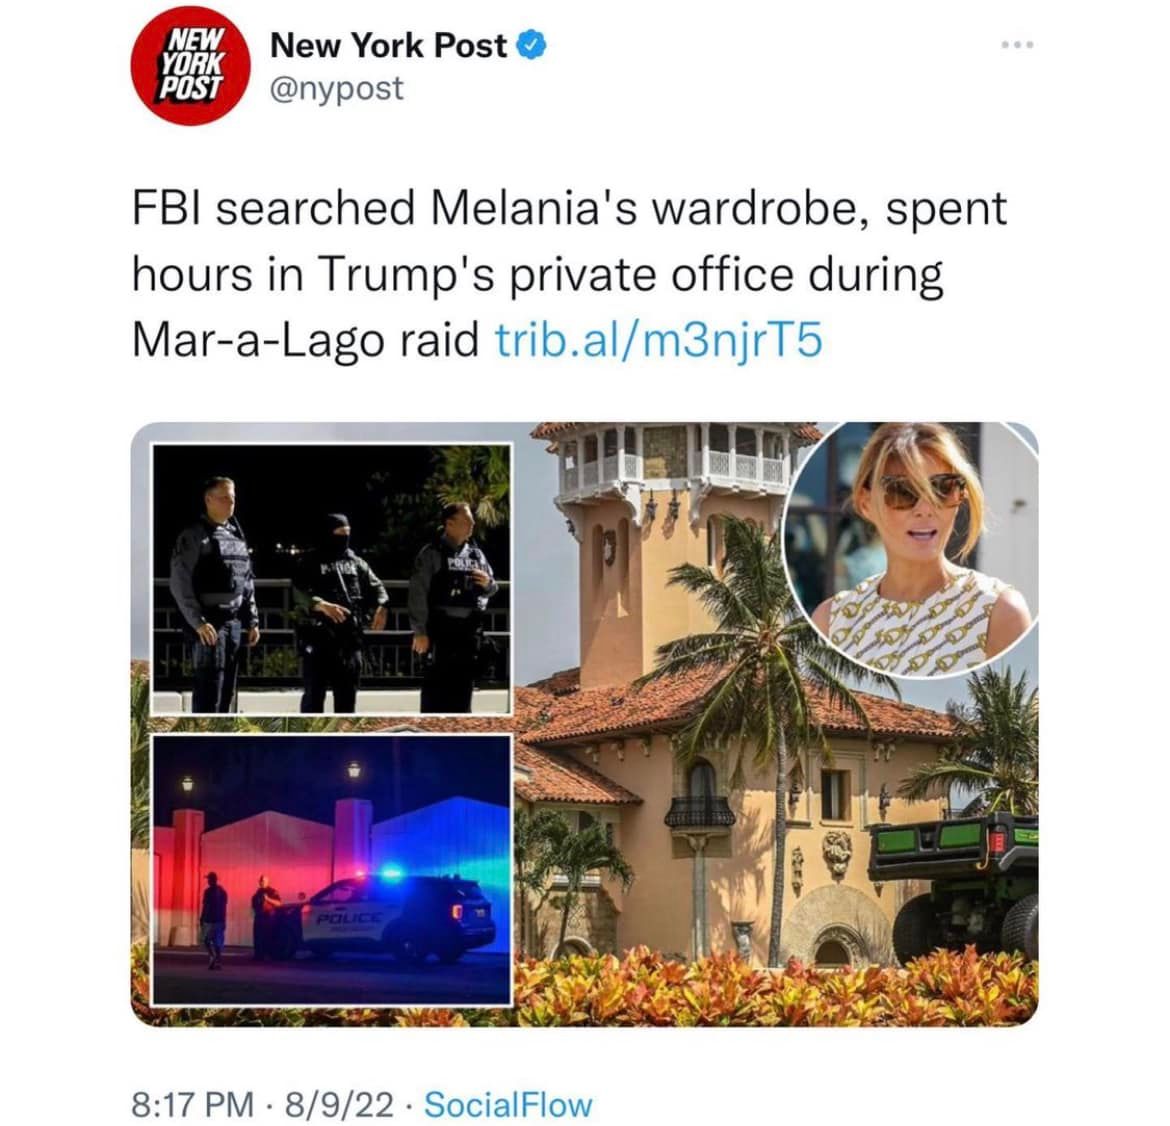View the police car flashing lights photo

(x=331, y=869)
